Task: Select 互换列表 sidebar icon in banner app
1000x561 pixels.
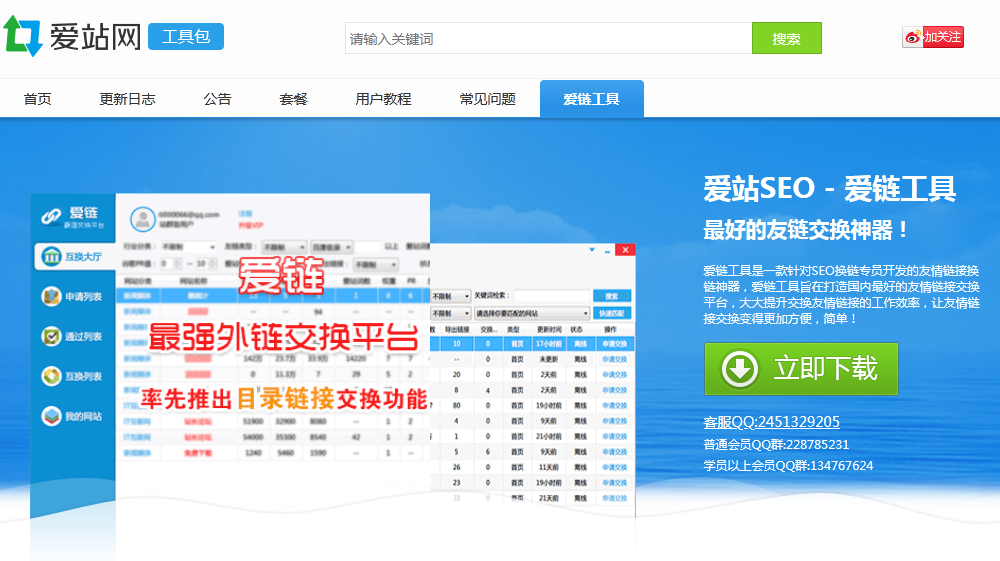Action: 51,376
